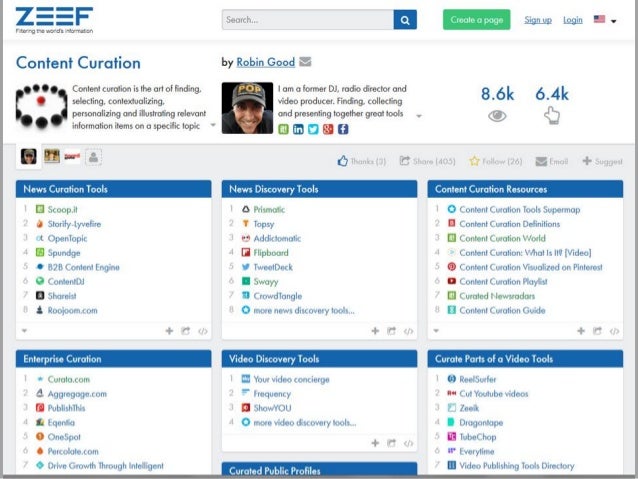Open the Curata.com link
The height and width of the screenshot is (479, 638).
69,379
